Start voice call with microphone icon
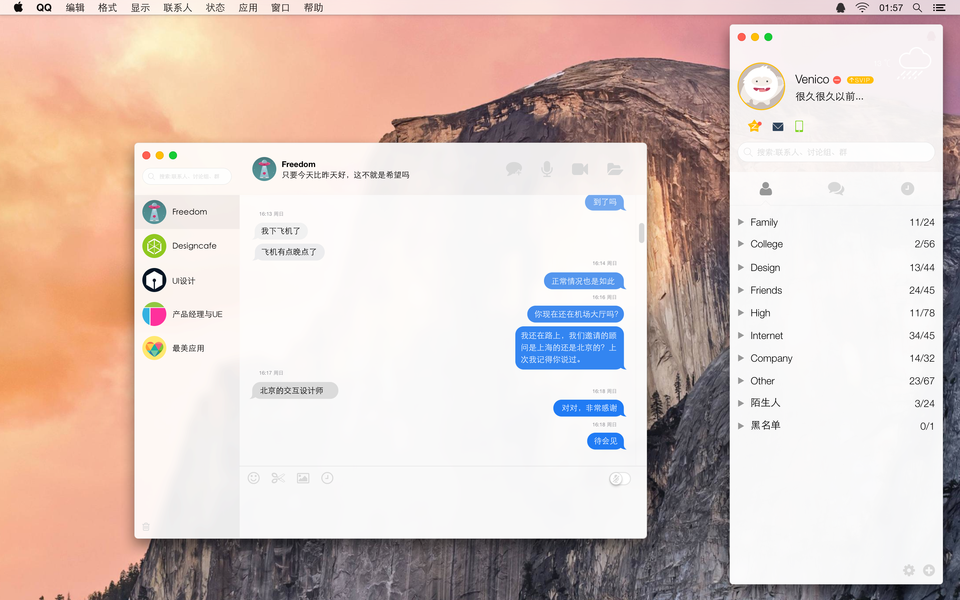Viewport: 960px width, 600px height. pos(547,169)
